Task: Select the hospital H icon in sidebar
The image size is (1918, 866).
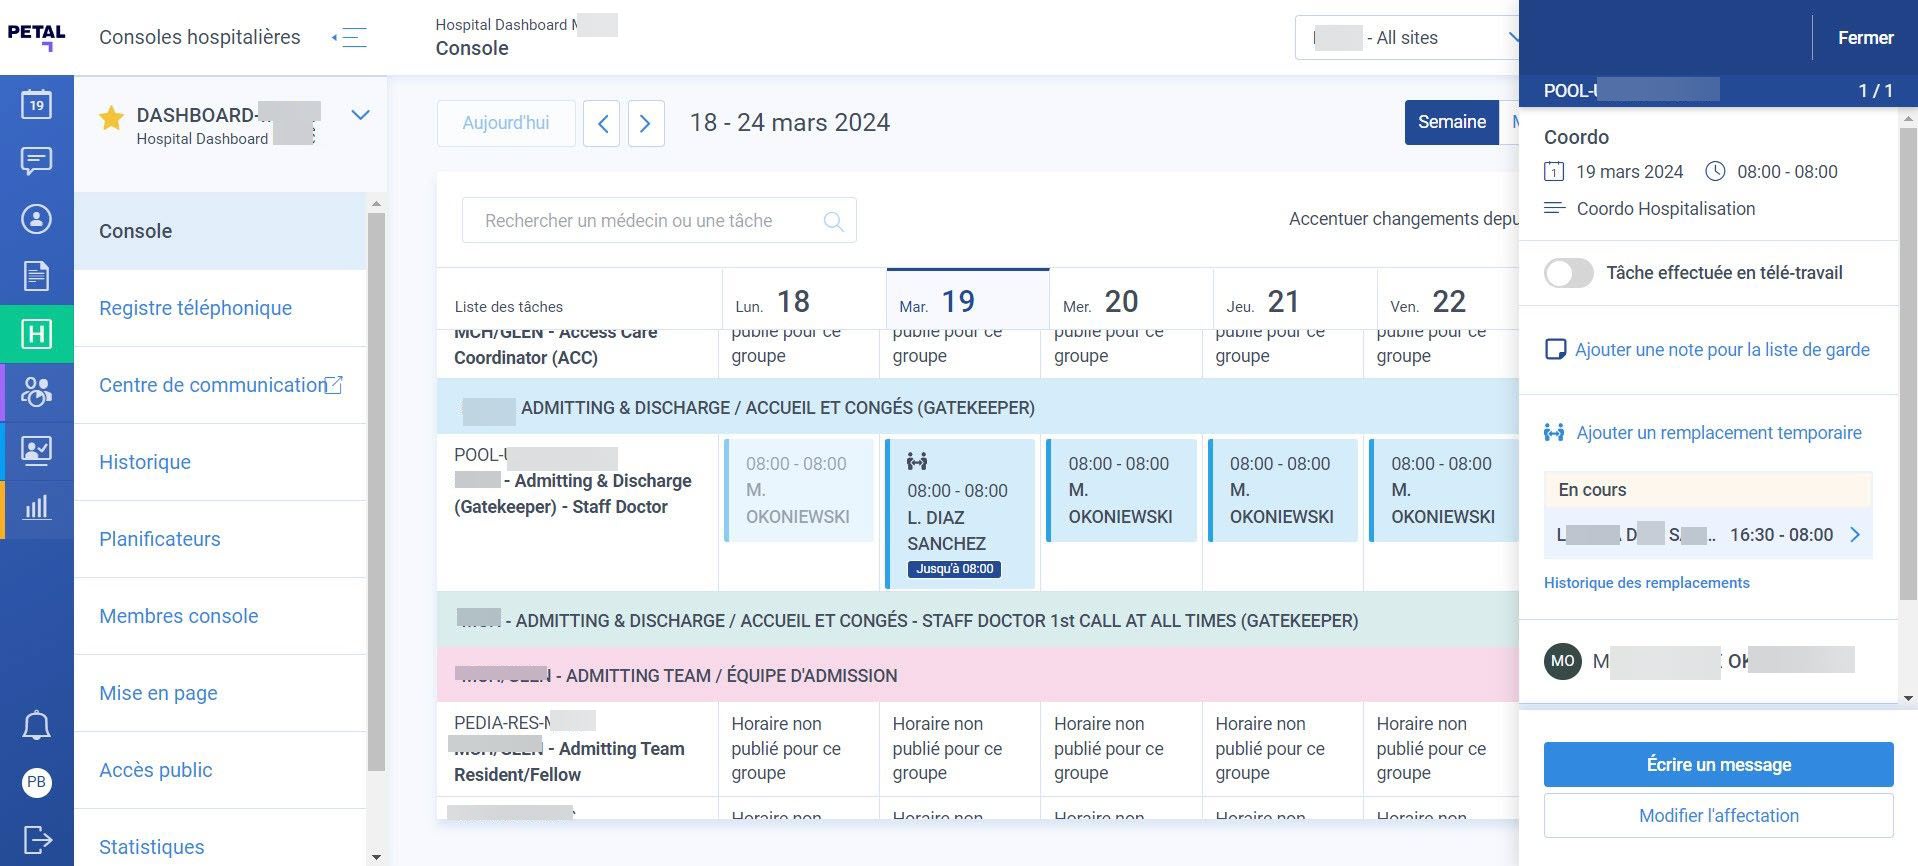Action: click(36, 333)
